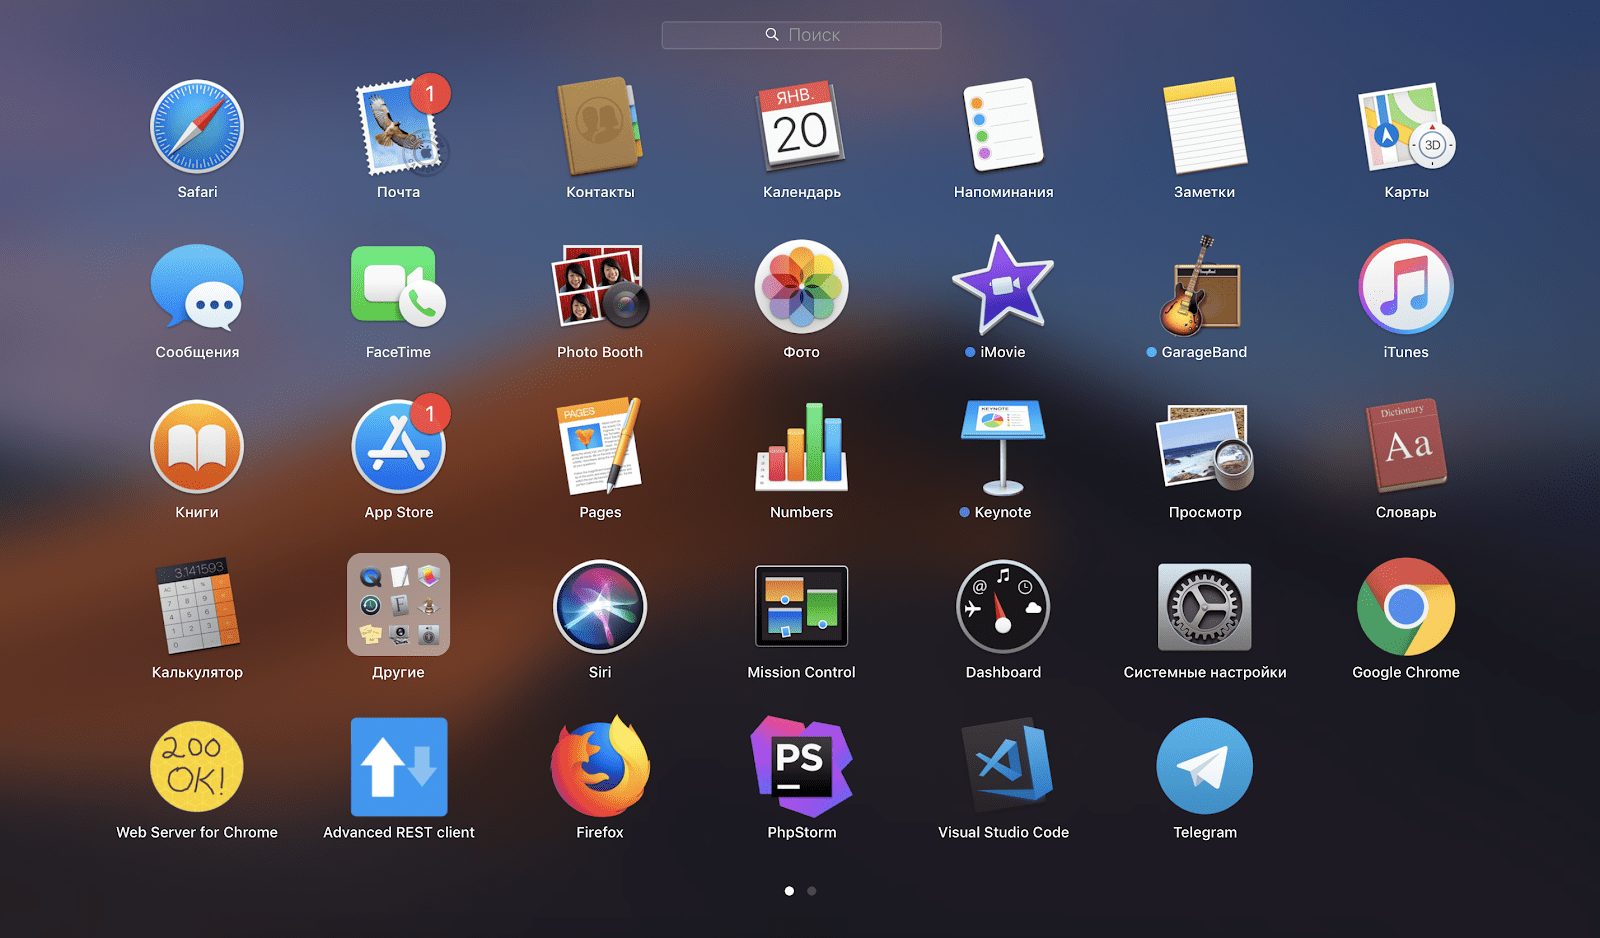
Task: Launch Mail app with stamp icon
Action: [x=398, y=129]
